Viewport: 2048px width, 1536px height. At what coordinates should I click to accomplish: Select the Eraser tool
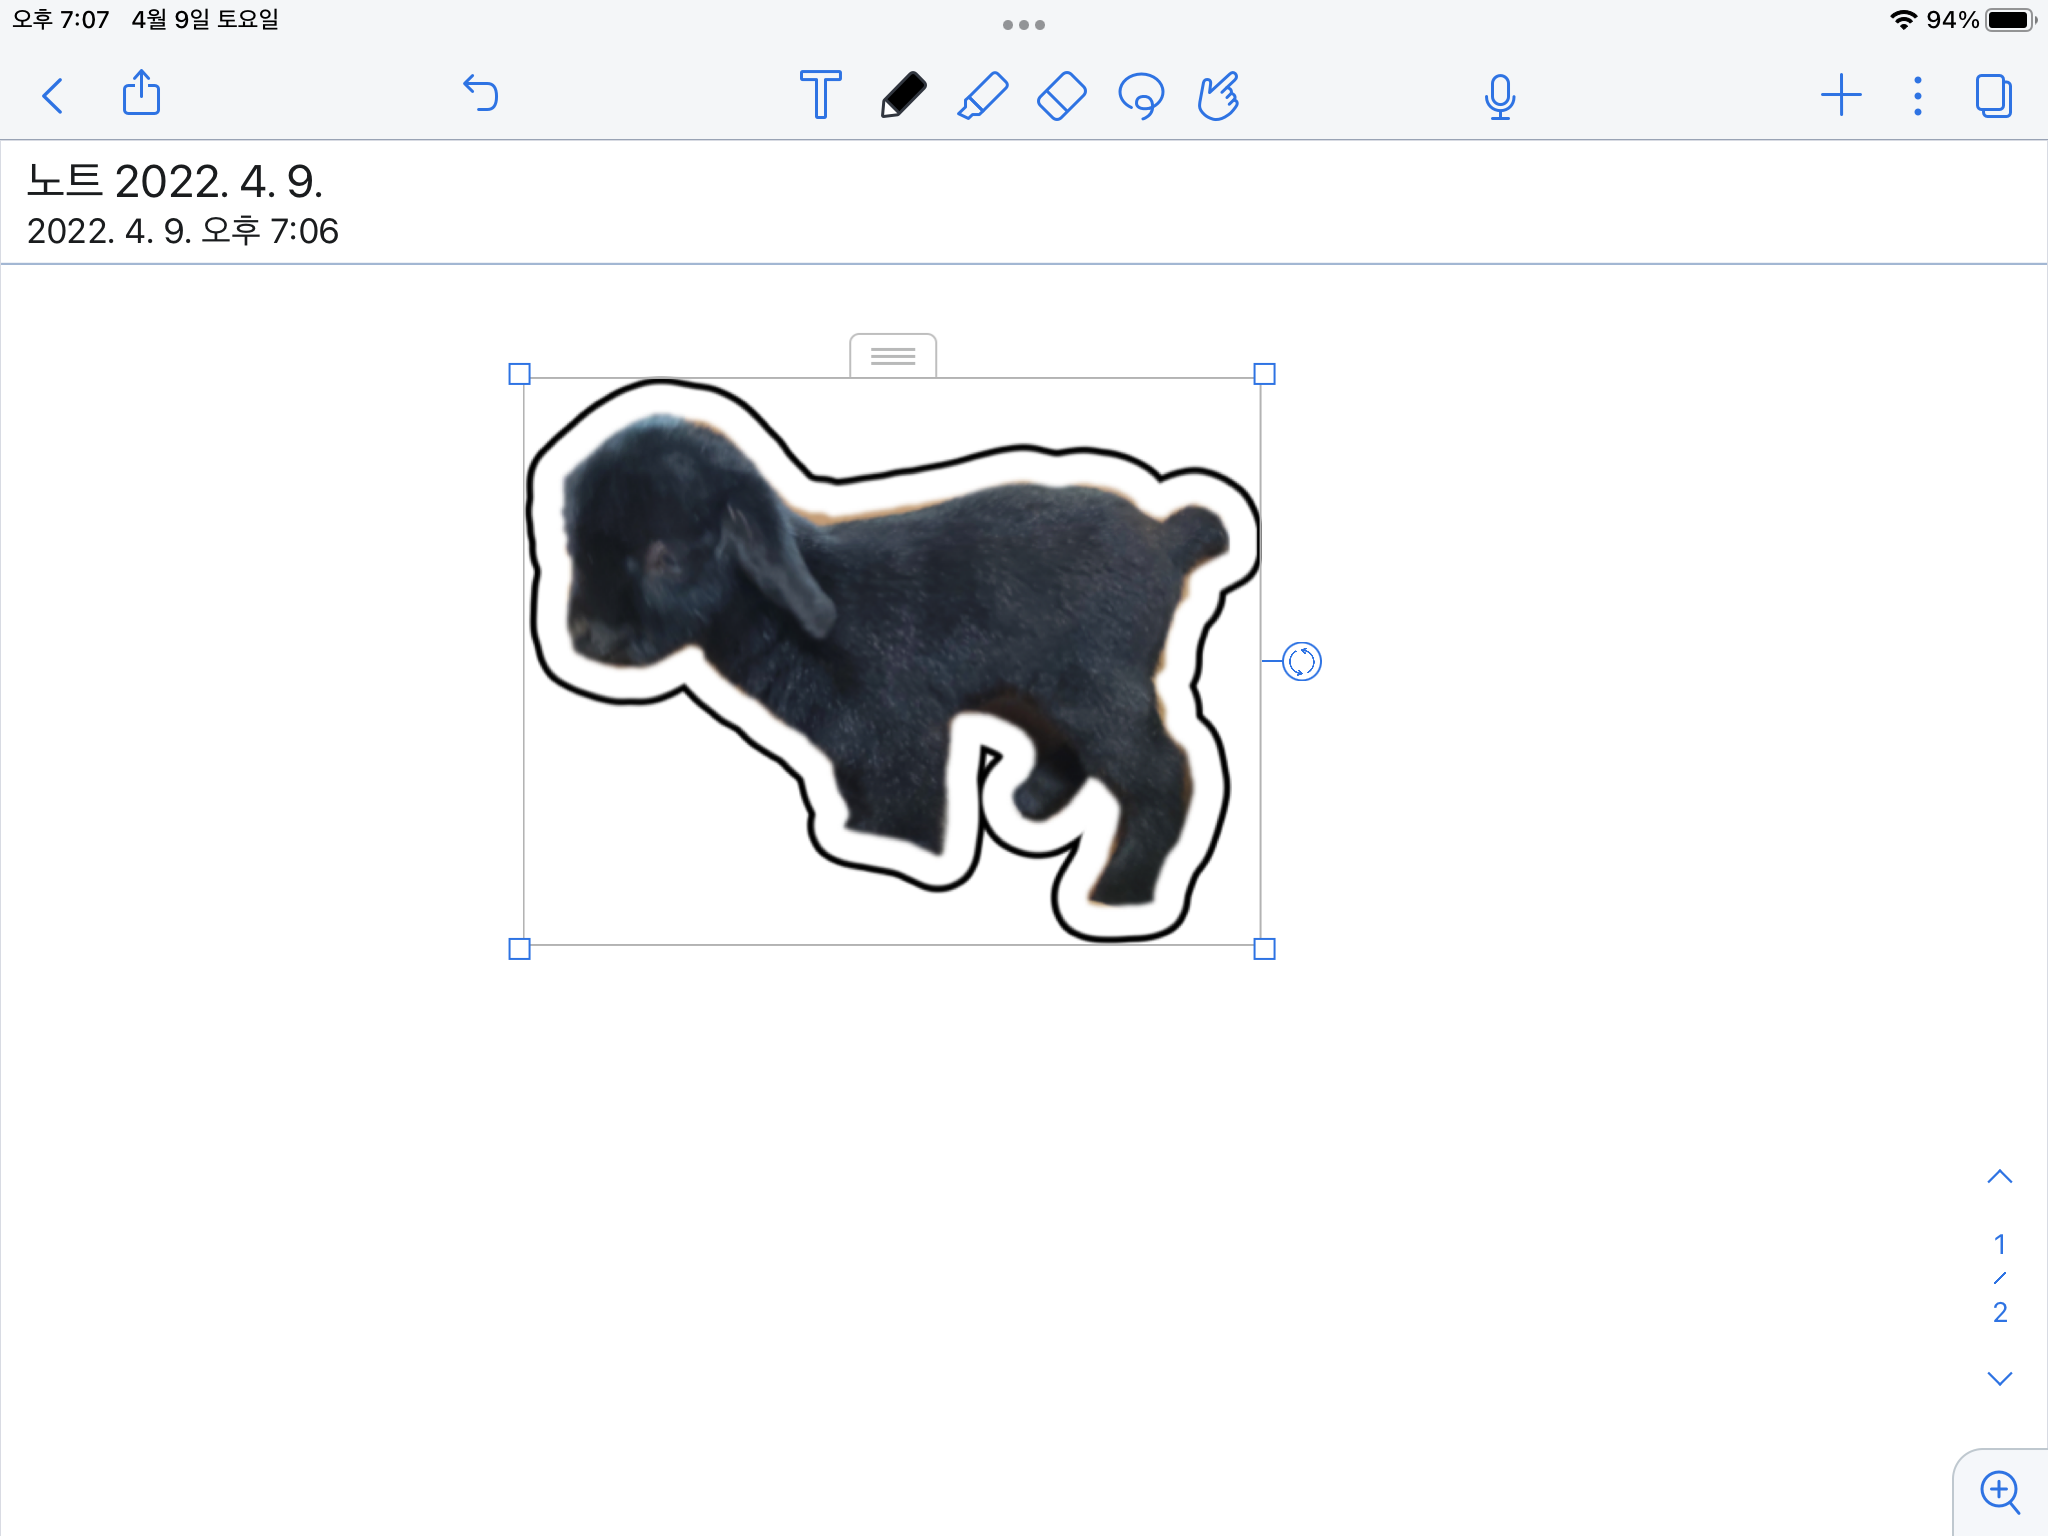1062,96
